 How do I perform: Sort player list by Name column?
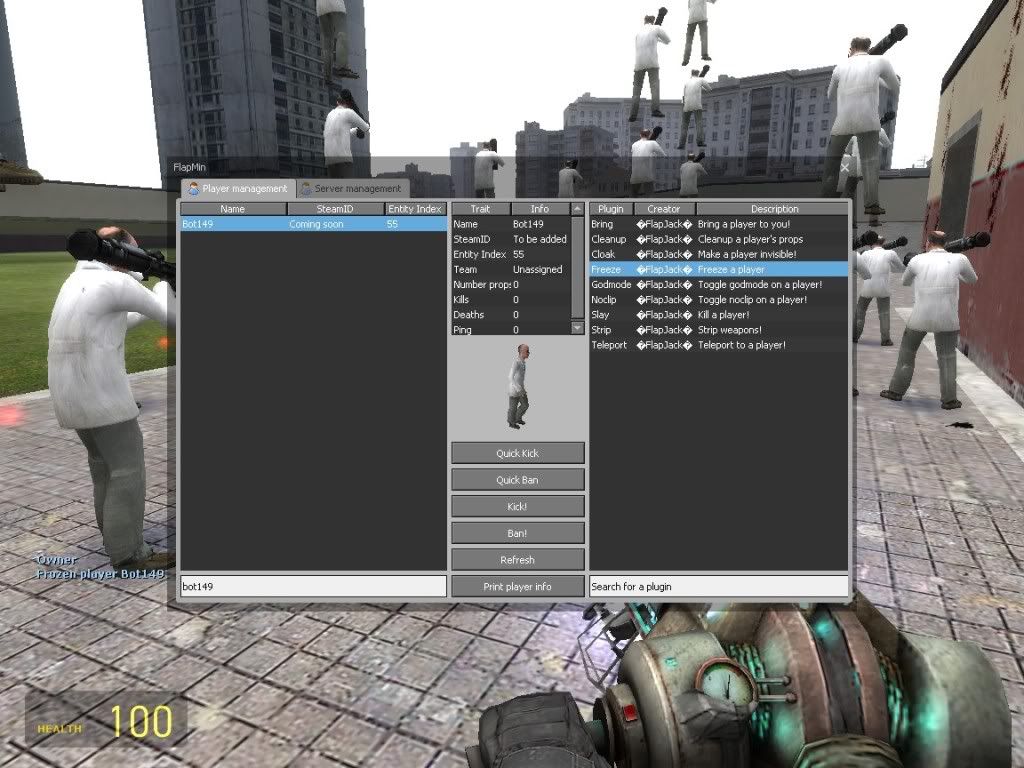[233, 209]
